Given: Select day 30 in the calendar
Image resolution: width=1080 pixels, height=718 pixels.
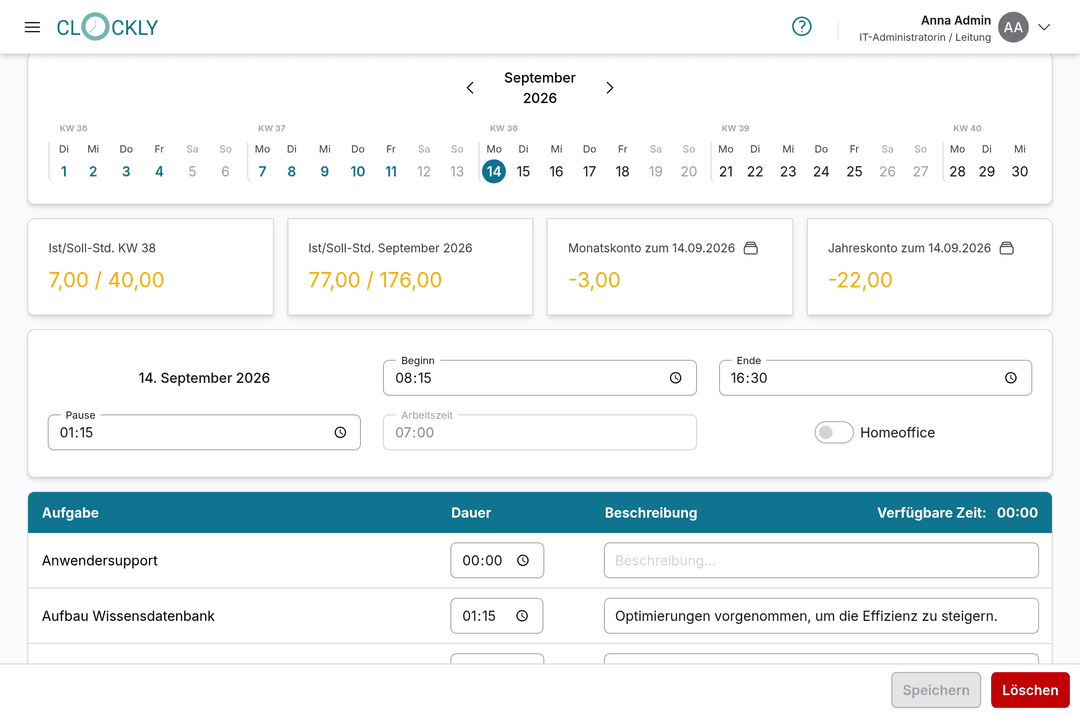Looking at the screenshot, I should 1020,172.
